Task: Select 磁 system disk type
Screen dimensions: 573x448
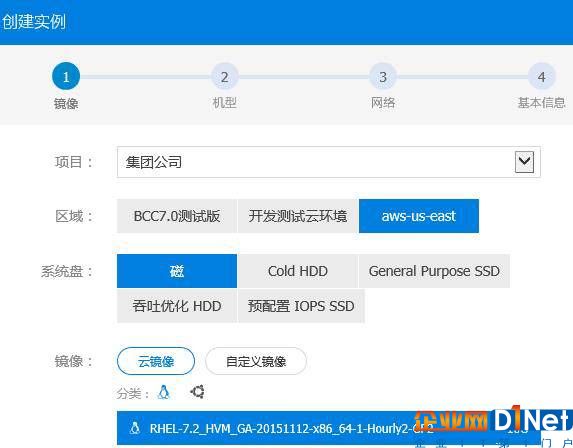Action: coord(177,271)
